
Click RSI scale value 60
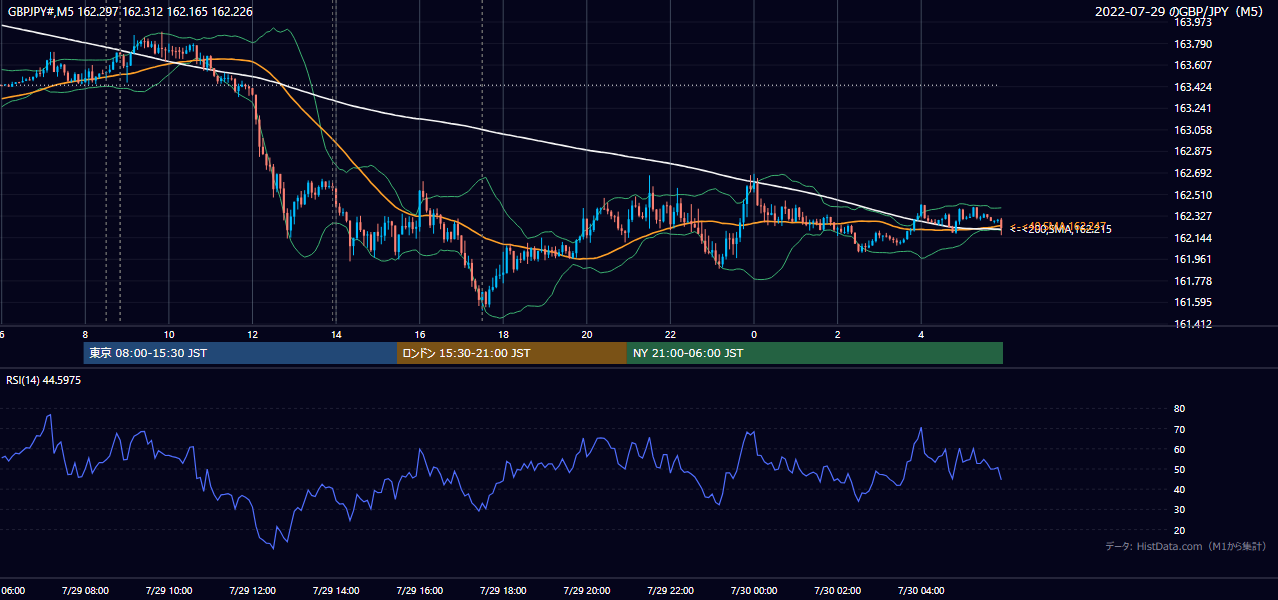click(1179, 449)
